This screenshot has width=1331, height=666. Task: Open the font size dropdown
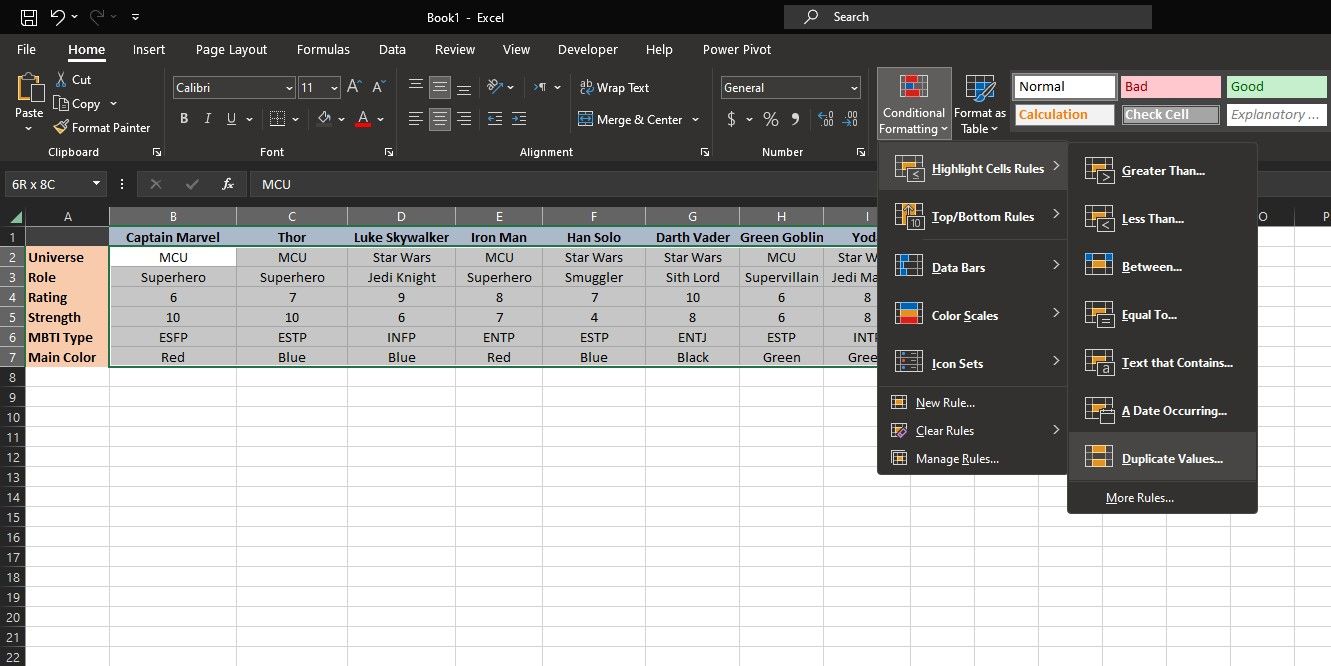333,88
